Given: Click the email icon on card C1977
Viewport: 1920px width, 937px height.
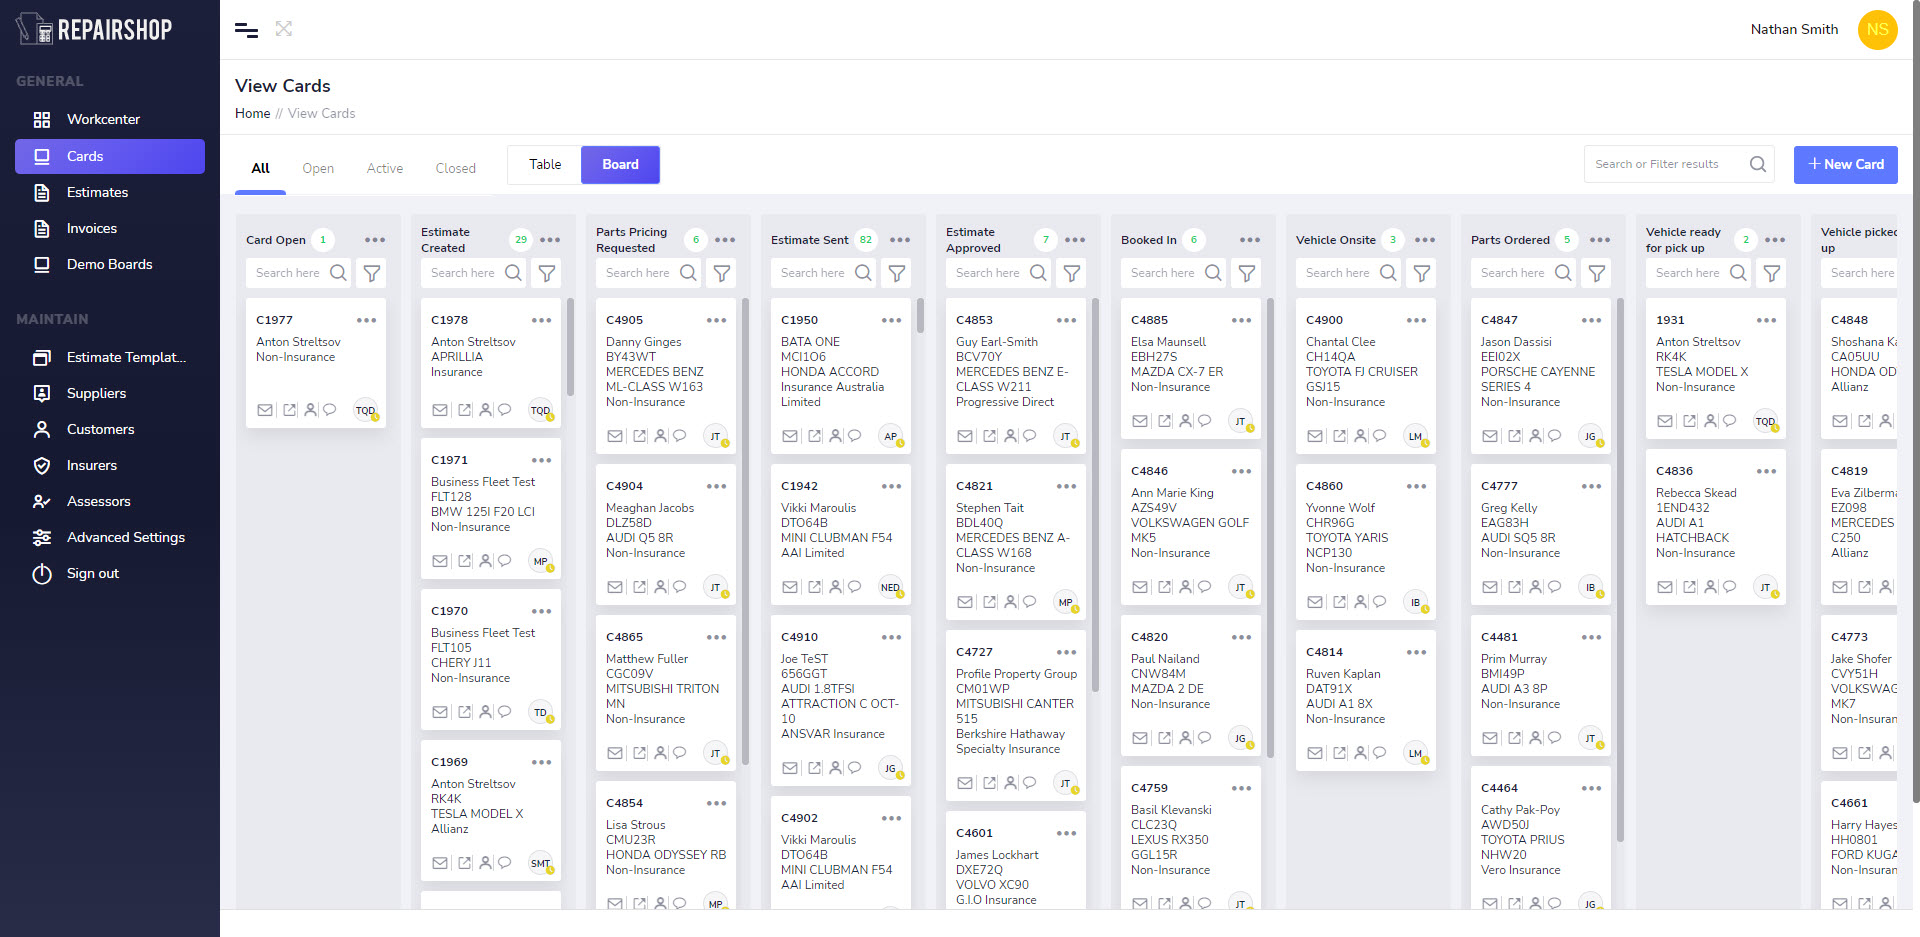Looking at the screenshot, I should point(265,410).
